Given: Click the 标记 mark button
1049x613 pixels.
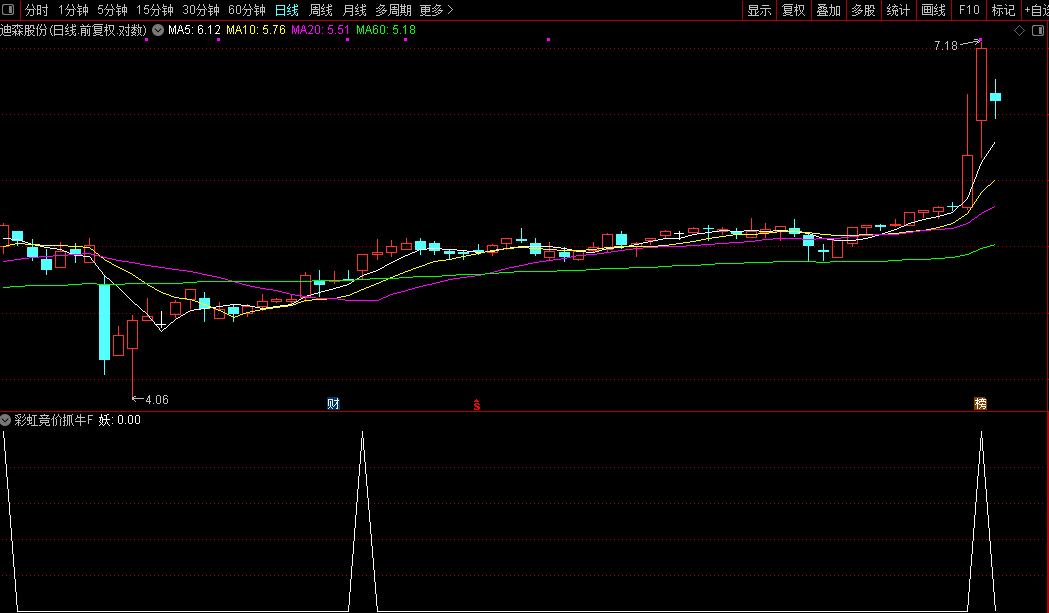Looking at the screenshot, I should pos(1003,10).
